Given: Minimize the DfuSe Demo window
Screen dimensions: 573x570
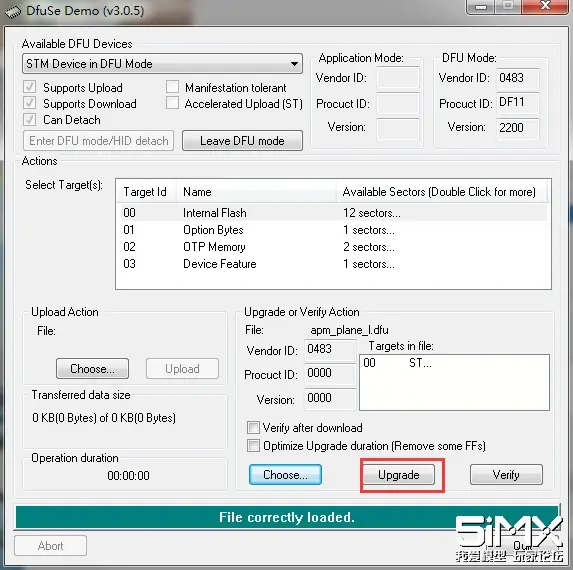Looking at the screenshot, I should [x=481, y=7].
